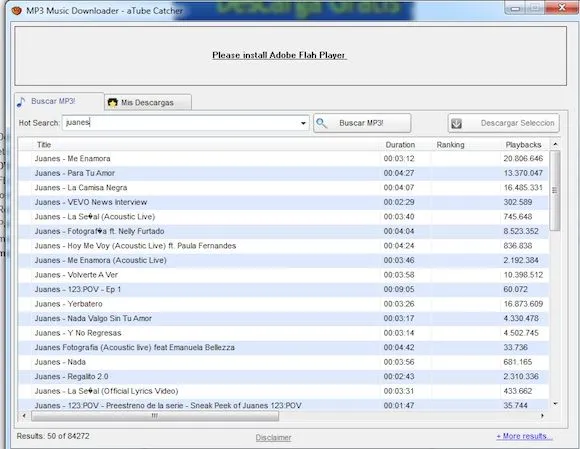Switch to the Mis Descargas tab
The image size is (580, 449).
[x=148, y=102]
